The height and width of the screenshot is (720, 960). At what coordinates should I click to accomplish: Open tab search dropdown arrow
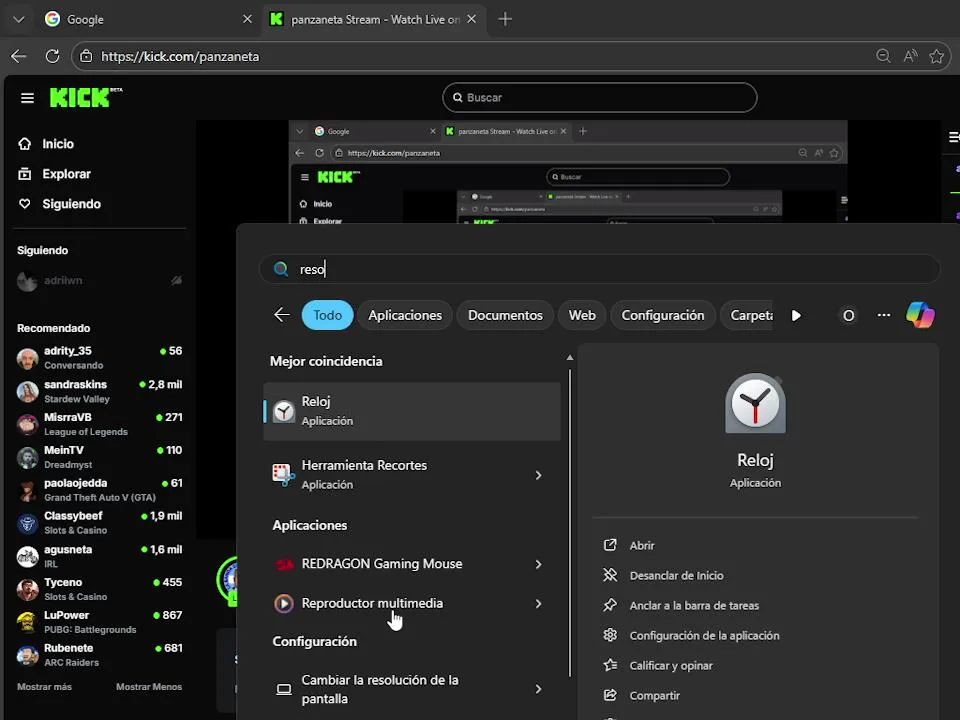pos(19,19)
